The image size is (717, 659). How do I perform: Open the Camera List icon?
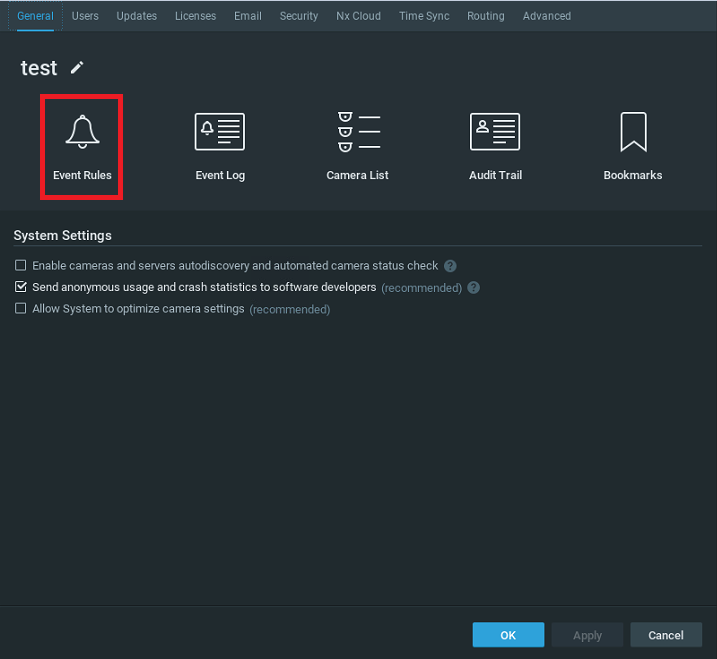[358, 133]
